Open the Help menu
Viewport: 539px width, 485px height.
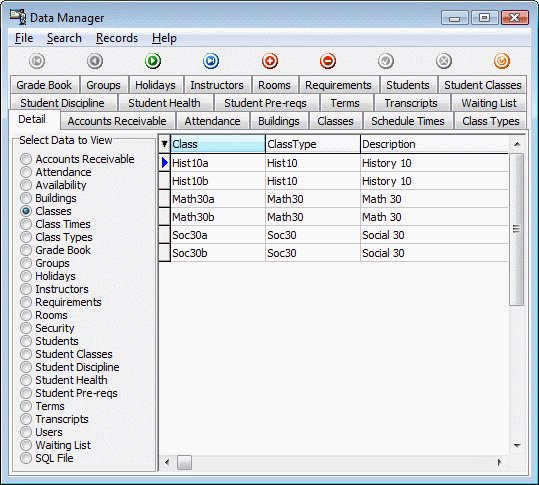click(164, 38)
